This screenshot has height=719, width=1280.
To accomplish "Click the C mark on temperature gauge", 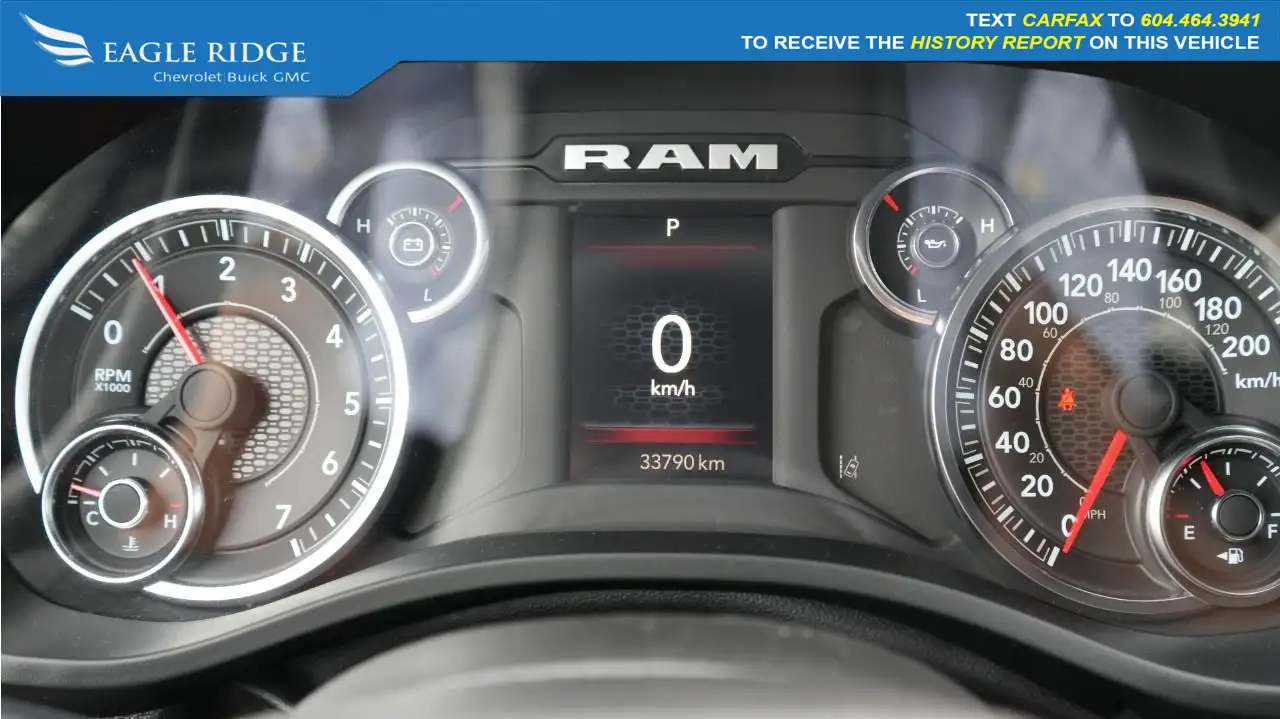I will [x=91, y=517].
